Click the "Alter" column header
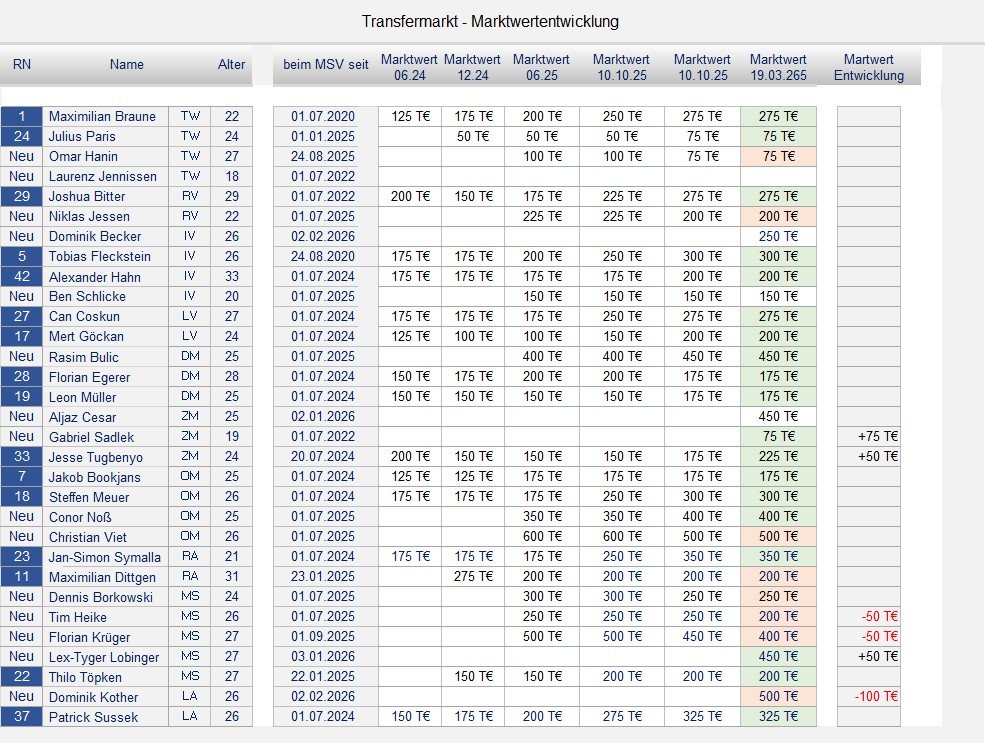986x743 pixels. click(x=231, y=65)
